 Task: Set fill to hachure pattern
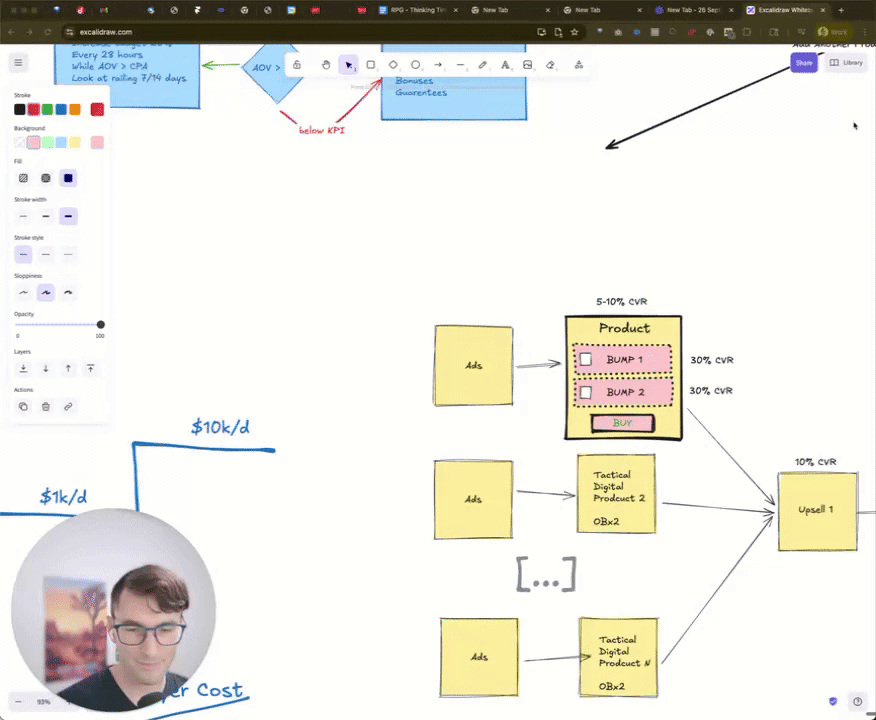click(x=23, y=178)
